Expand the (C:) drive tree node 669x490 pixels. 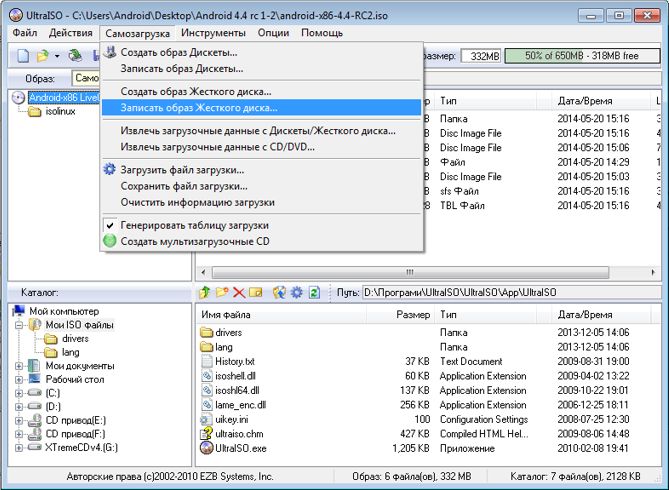click(20, 394)
